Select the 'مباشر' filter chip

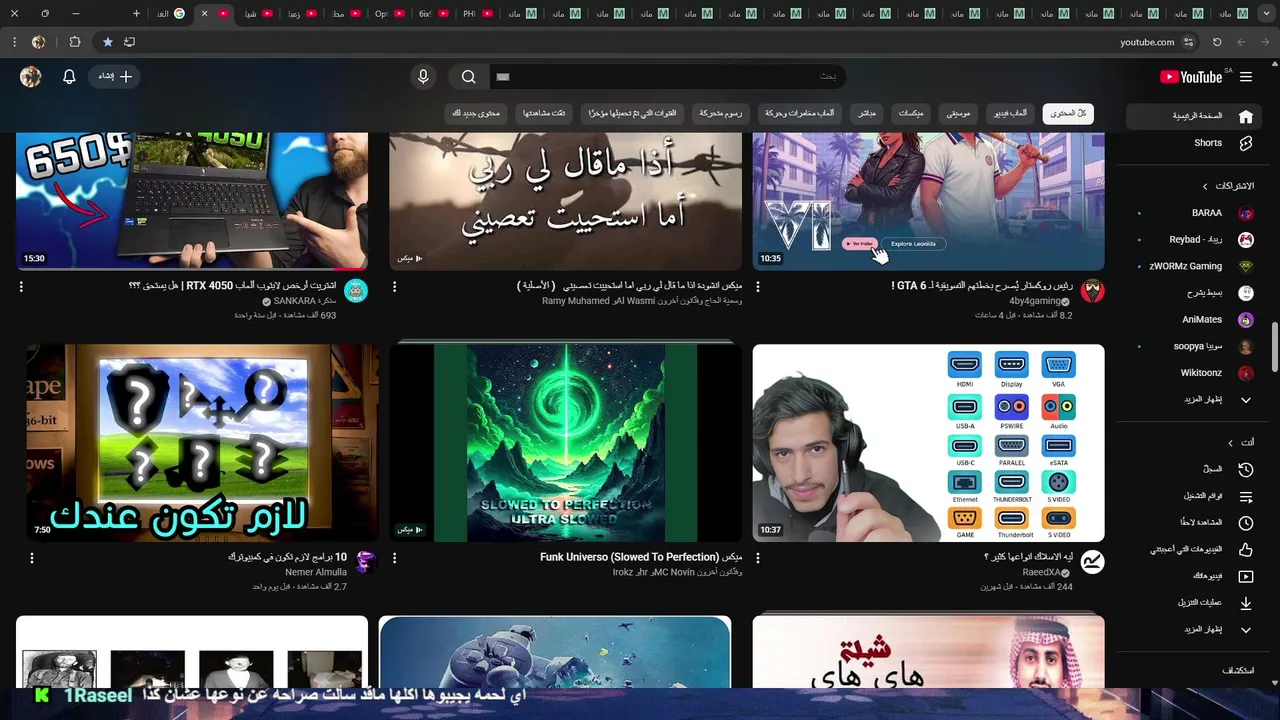click(866, 114)
